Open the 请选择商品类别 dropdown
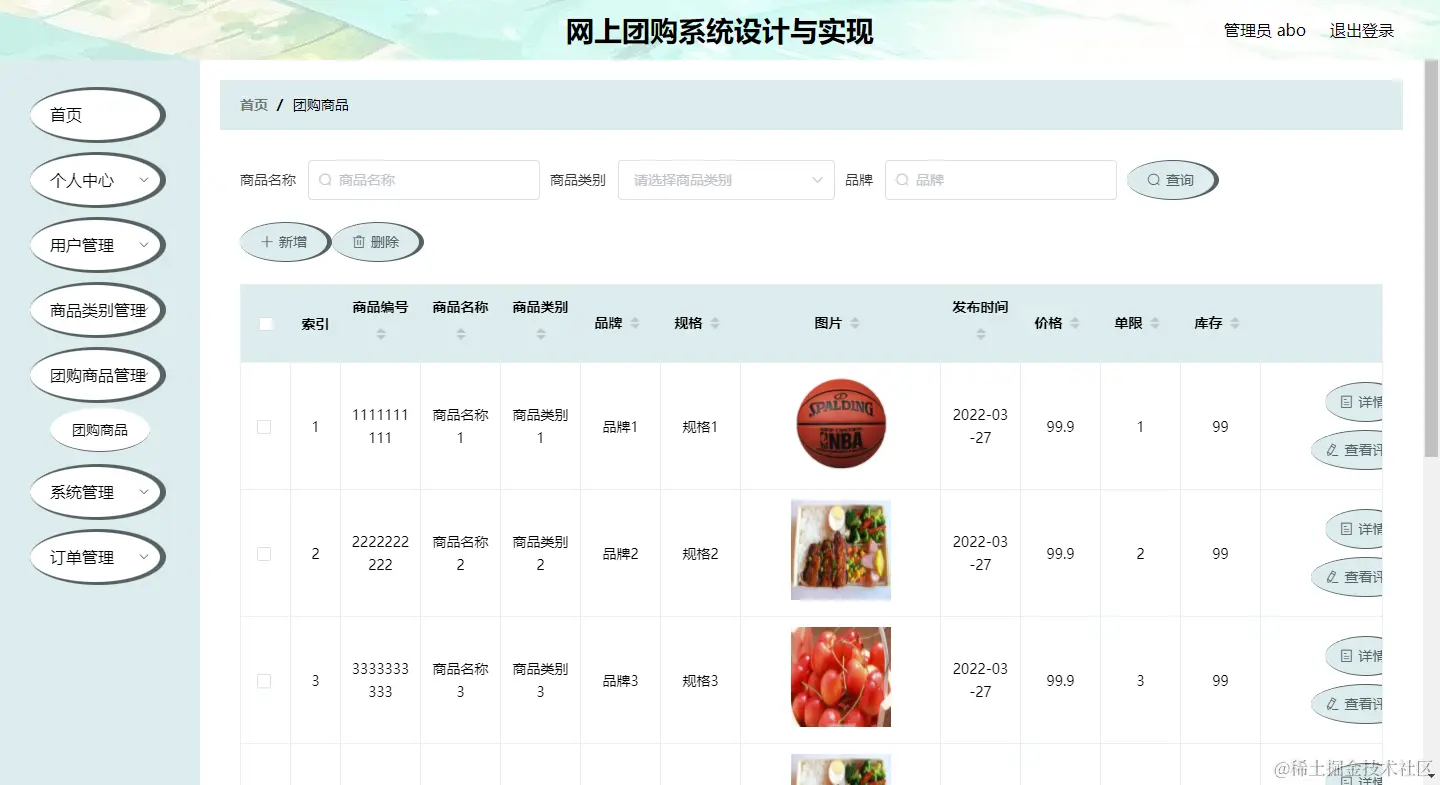Screen dimensions: 1440x785 pyautogui.click(x=726, y=180)
